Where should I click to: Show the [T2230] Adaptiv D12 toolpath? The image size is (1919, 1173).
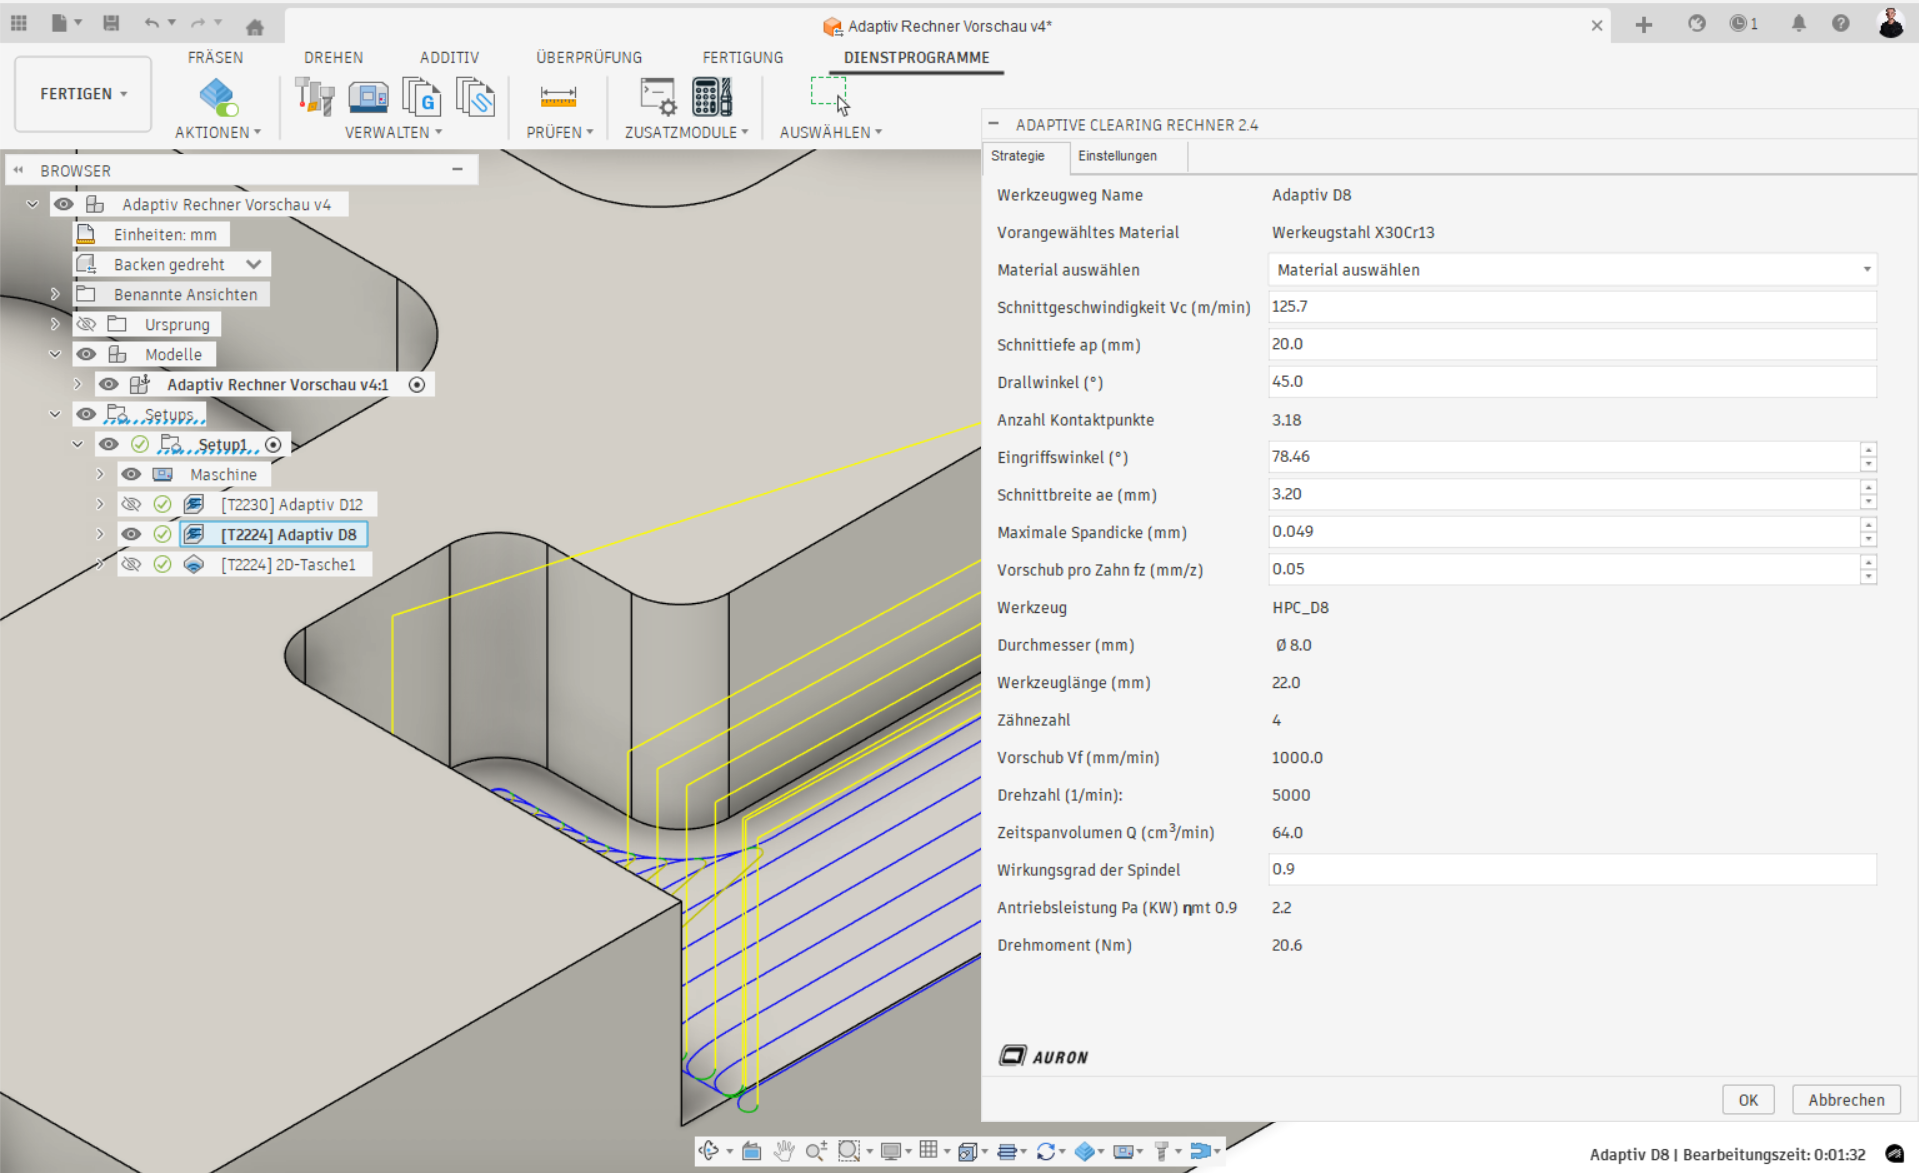click(131, 504)
